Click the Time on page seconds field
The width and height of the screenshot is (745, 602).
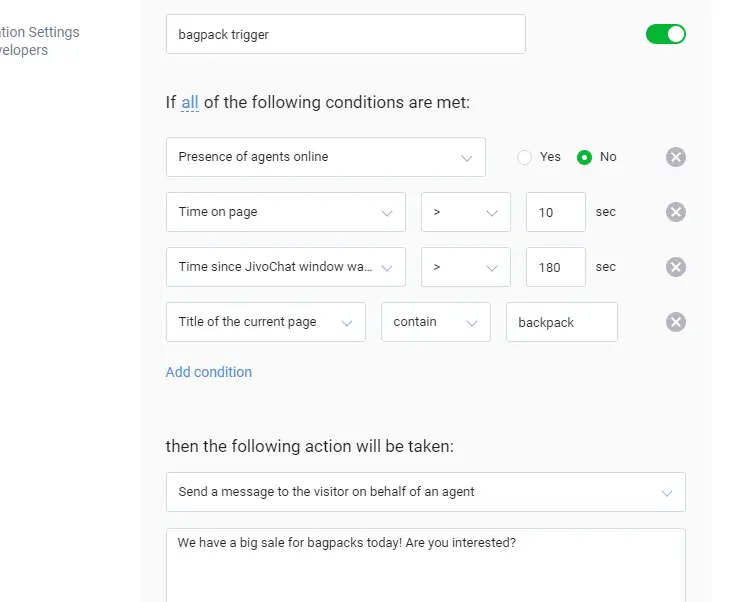(555, 212)
